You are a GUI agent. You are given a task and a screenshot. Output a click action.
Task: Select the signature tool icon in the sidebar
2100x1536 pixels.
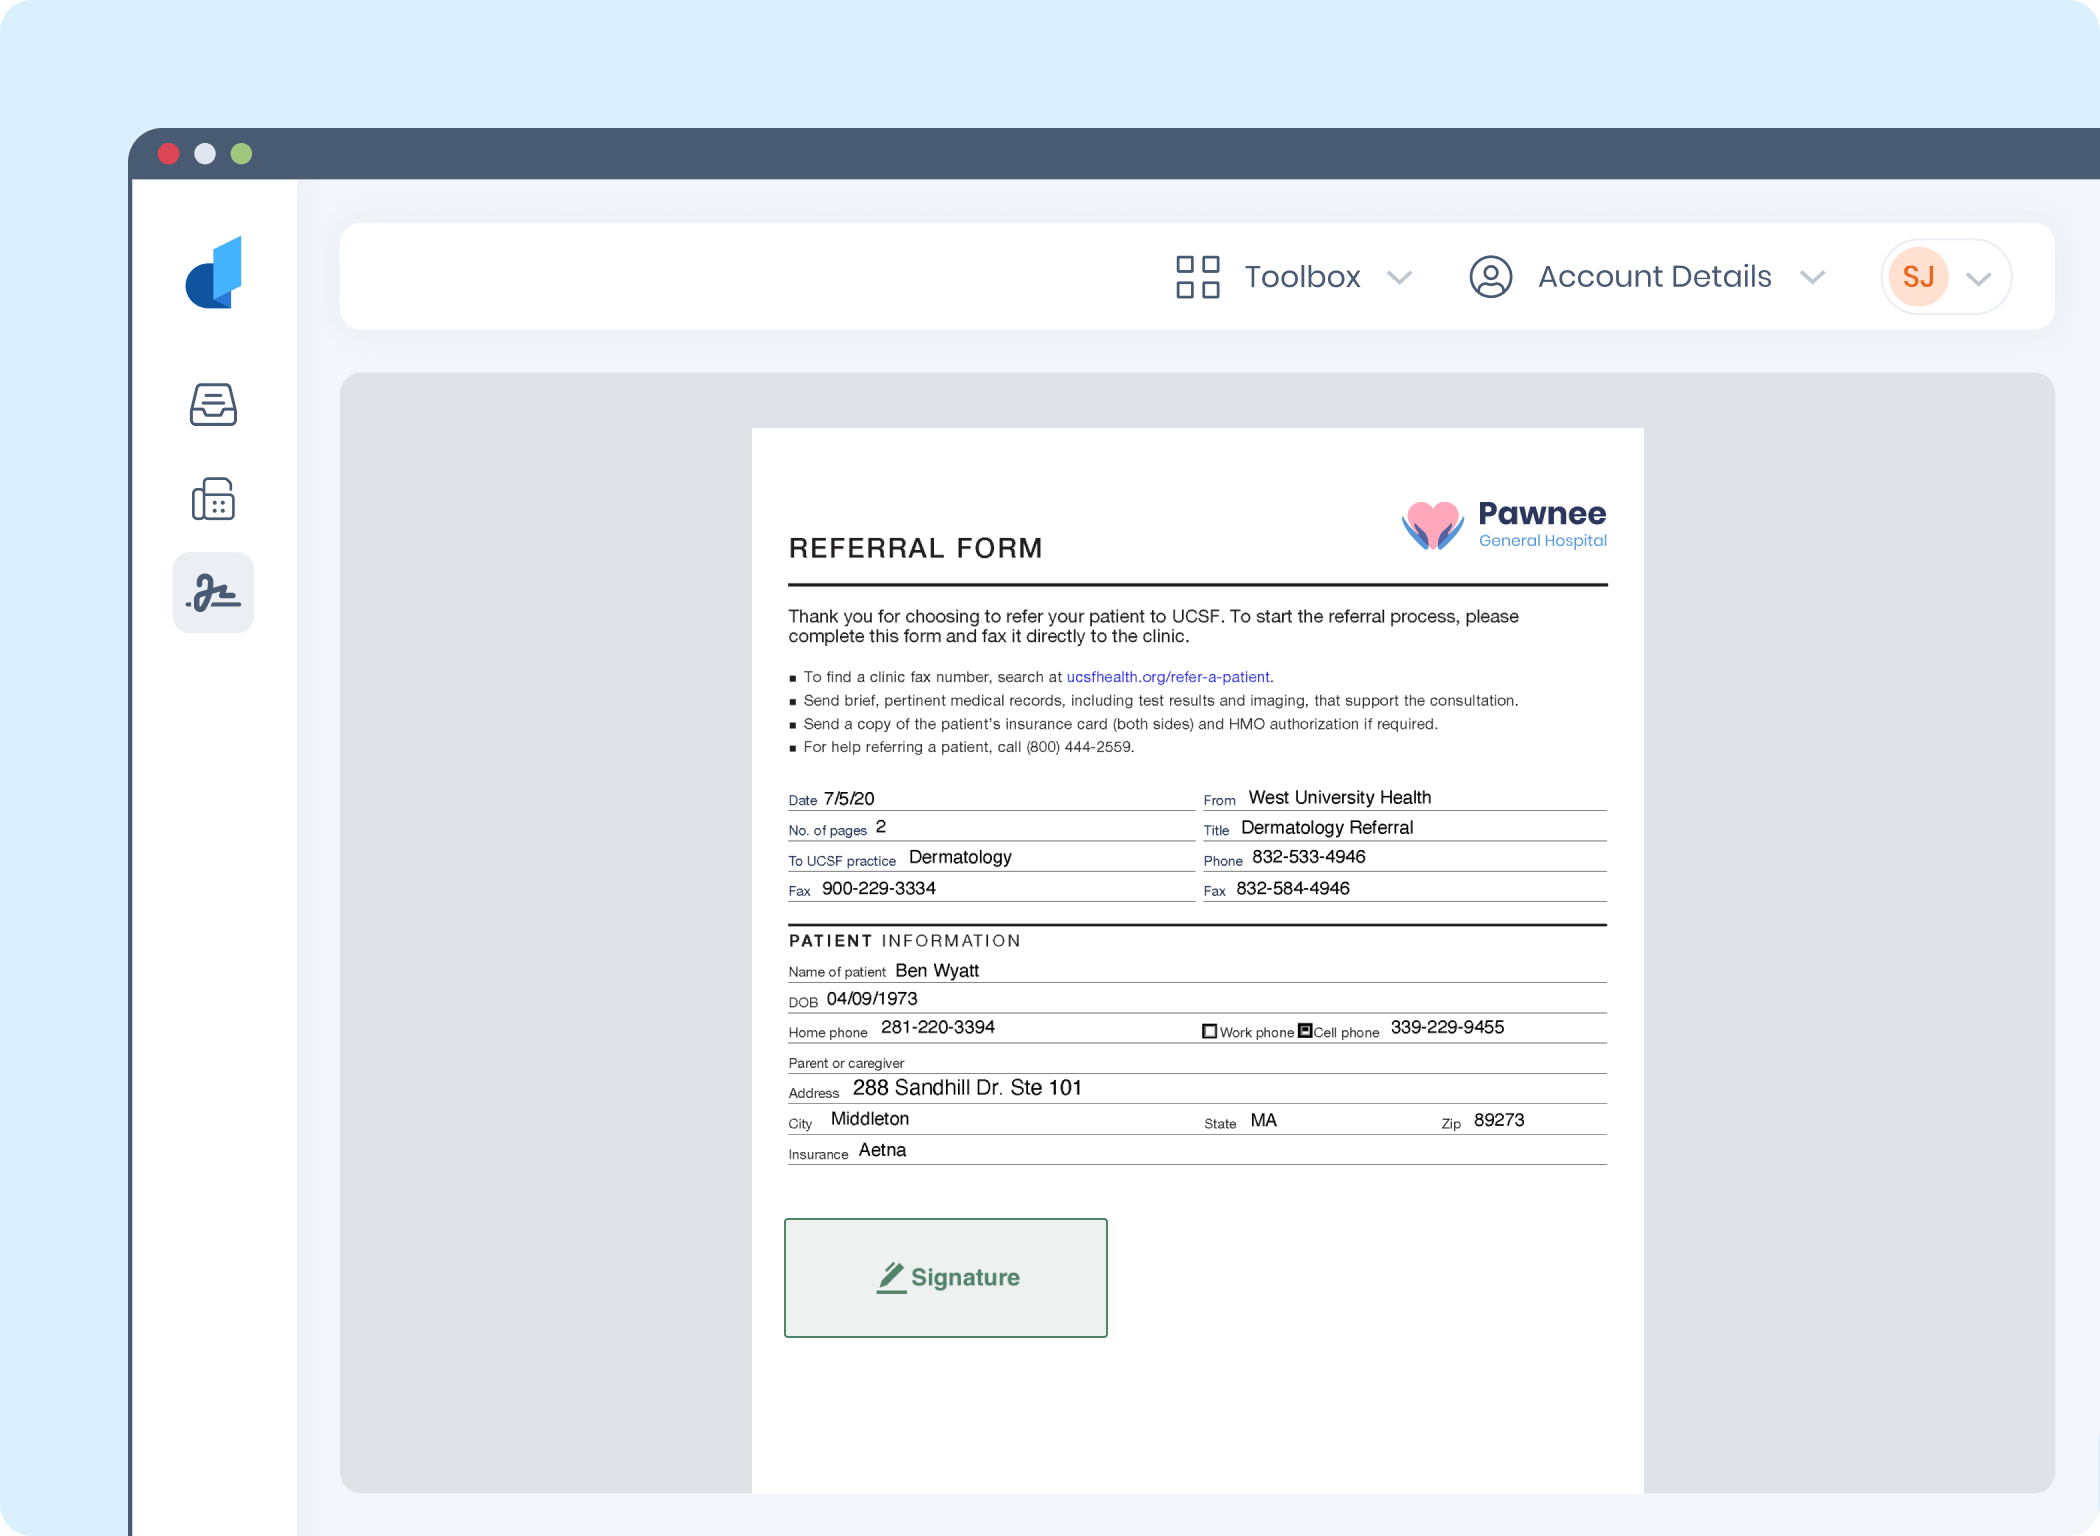(x=213, y=593)
